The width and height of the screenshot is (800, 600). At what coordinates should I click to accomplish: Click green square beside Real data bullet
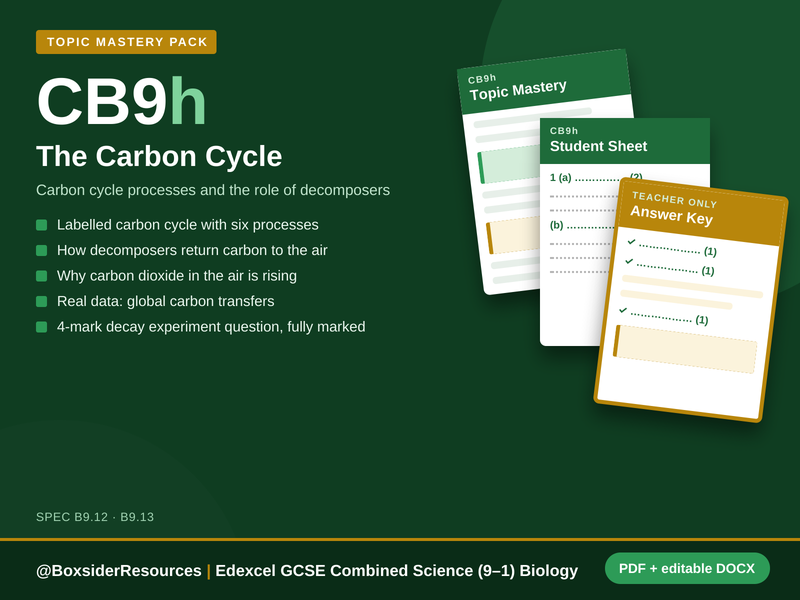[42, 302]
